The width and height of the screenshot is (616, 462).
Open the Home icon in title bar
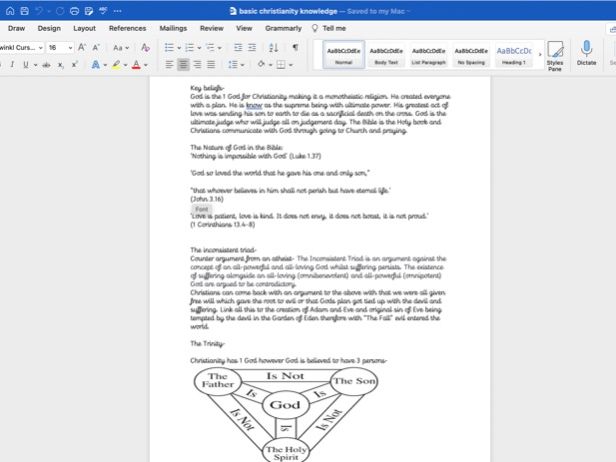(x=10, y=11)
